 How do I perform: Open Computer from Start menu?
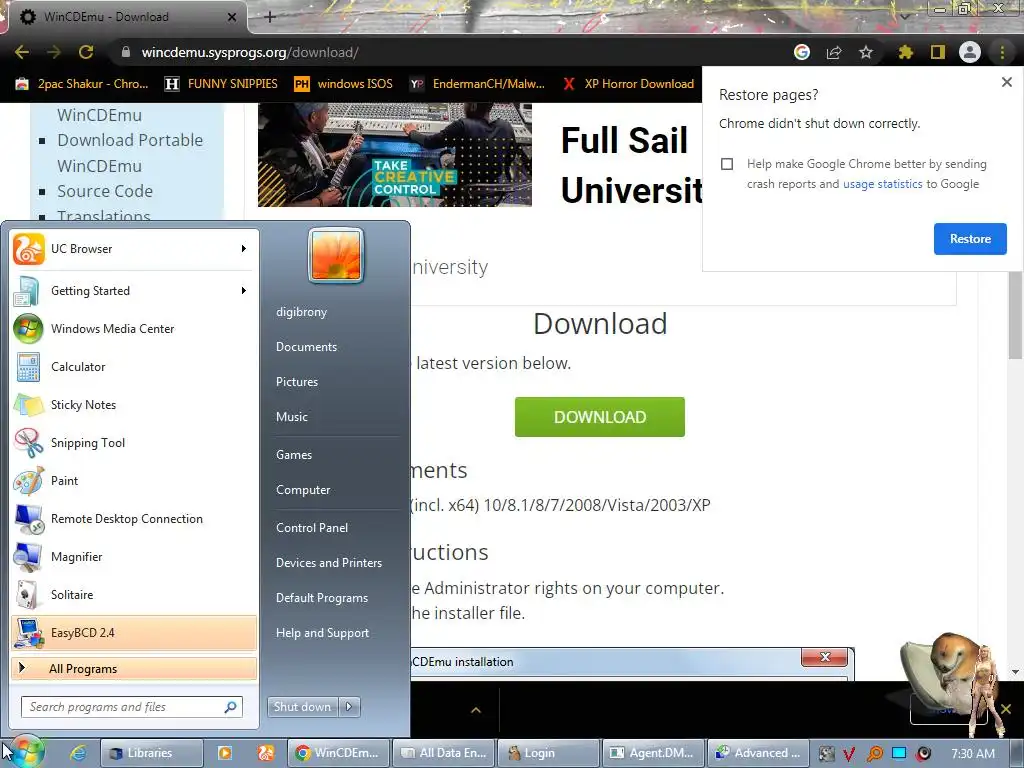coord(303,490)
